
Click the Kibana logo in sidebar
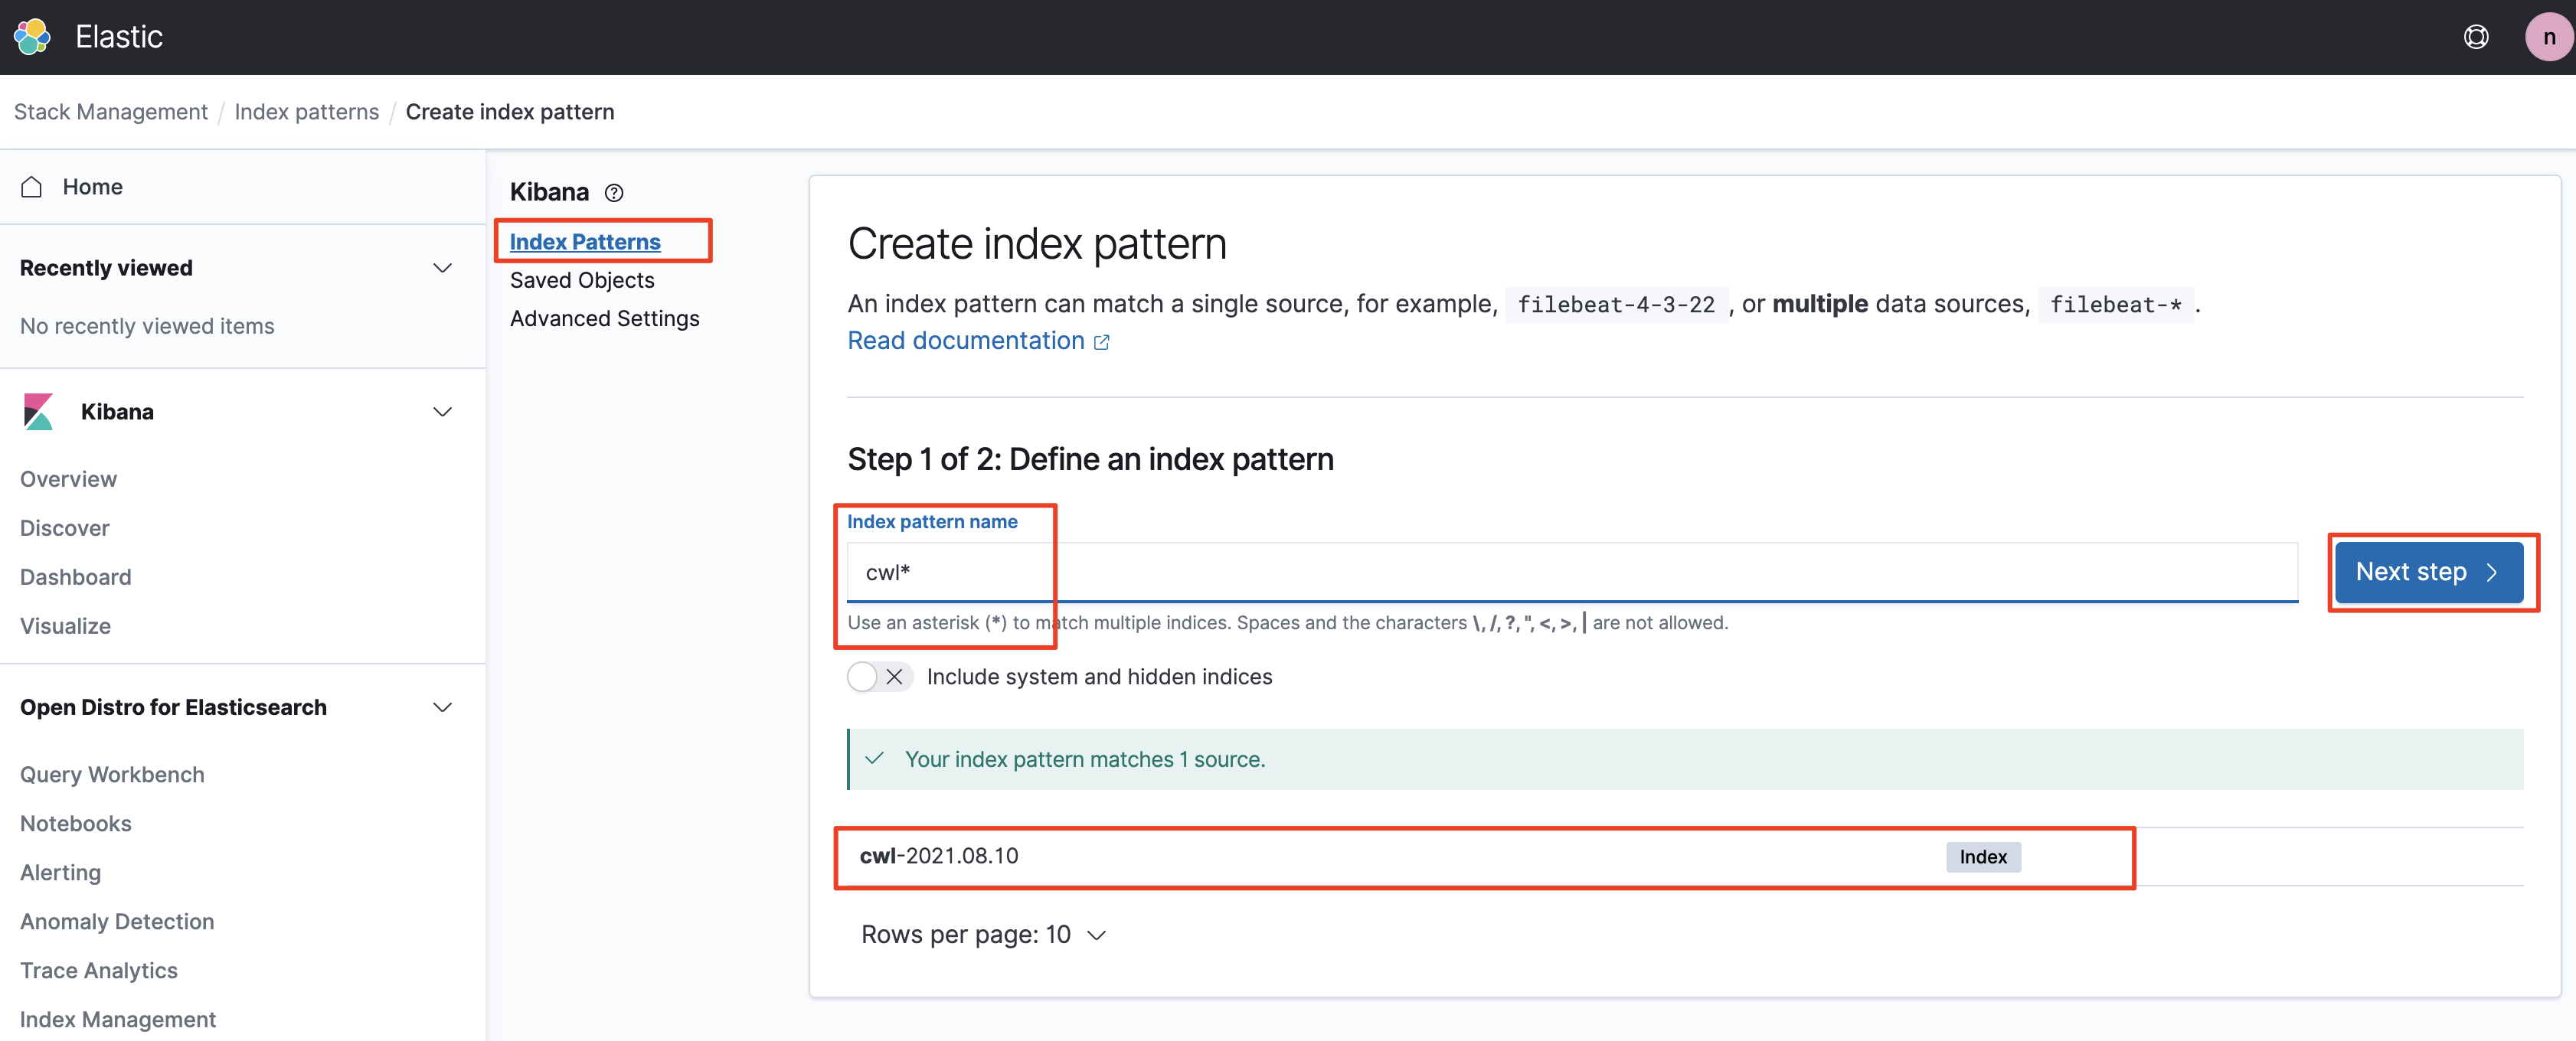pyautogui.click(x=38, y=412)
